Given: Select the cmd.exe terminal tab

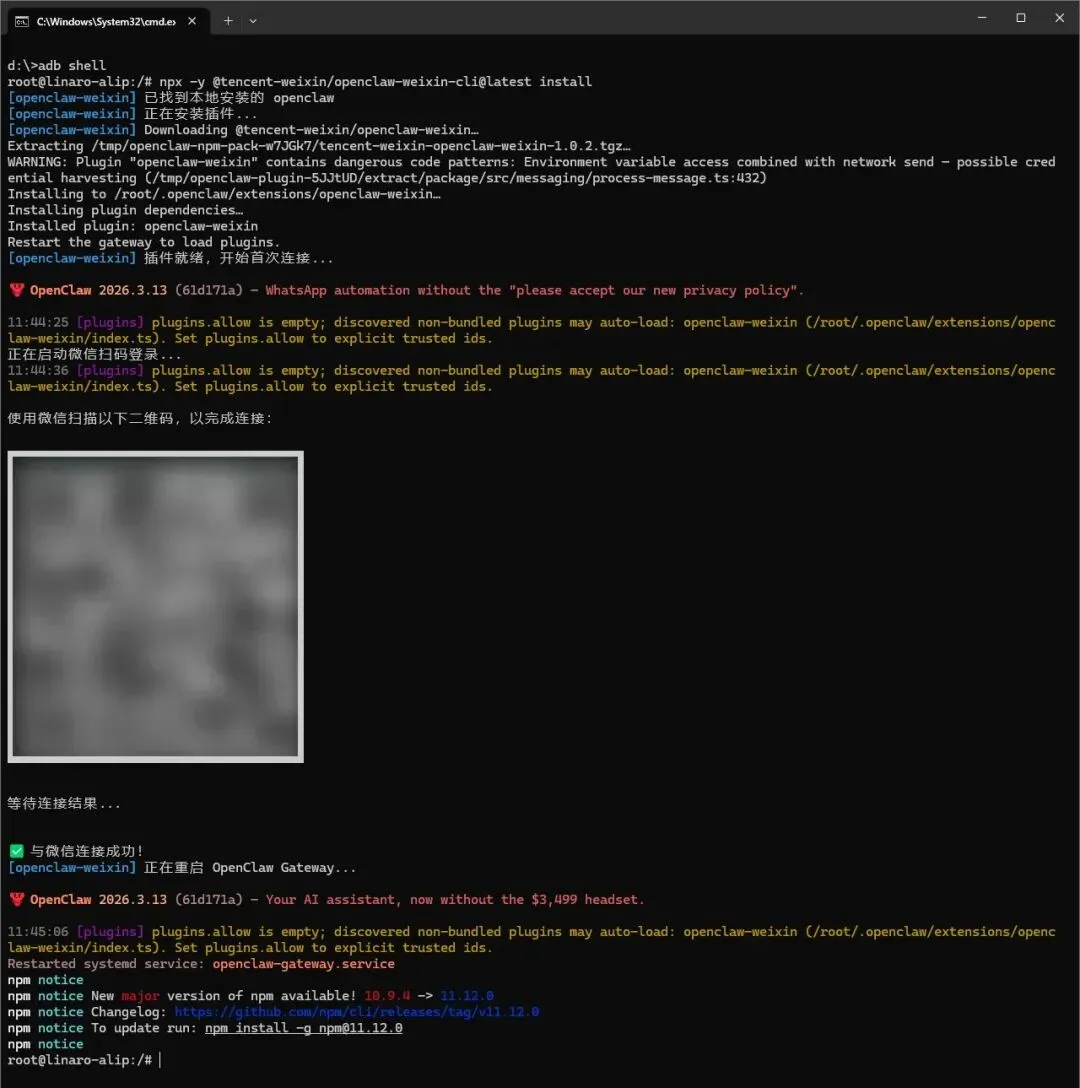Looking at the screenshot, I should point(108,22).
